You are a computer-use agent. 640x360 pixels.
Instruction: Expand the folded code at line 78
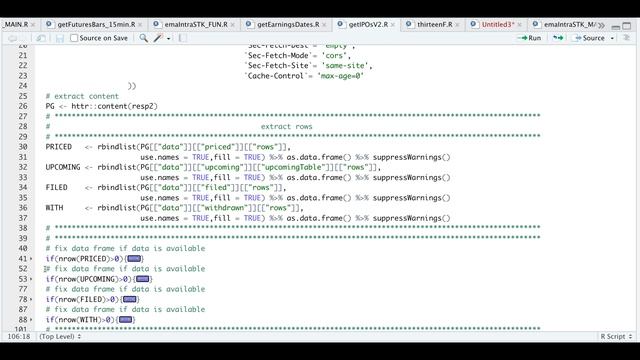point(31,300)
